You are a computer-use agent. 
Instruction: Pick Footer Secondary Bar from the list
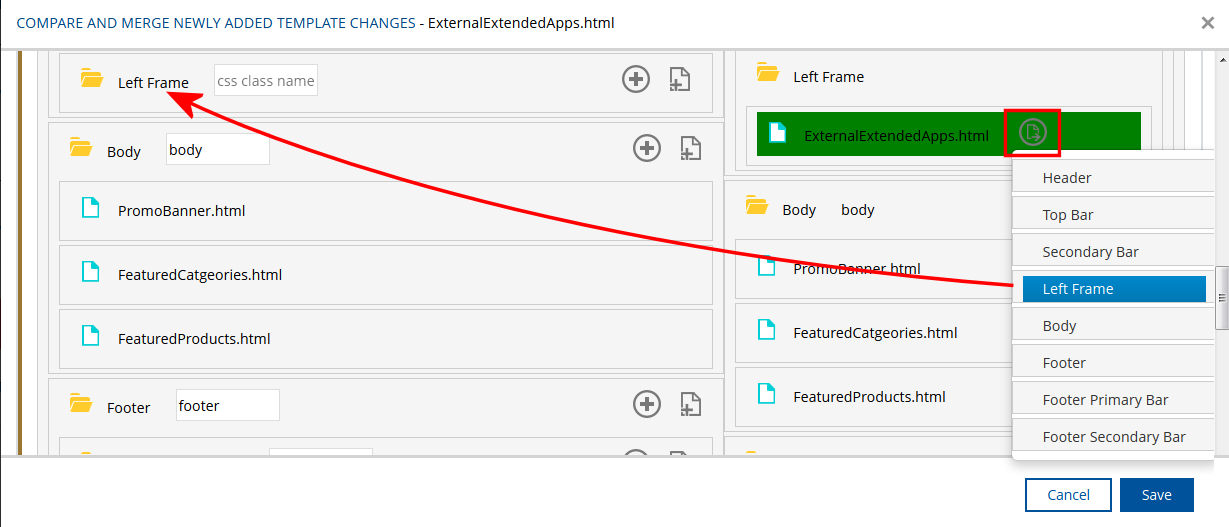pos(1113,437)
